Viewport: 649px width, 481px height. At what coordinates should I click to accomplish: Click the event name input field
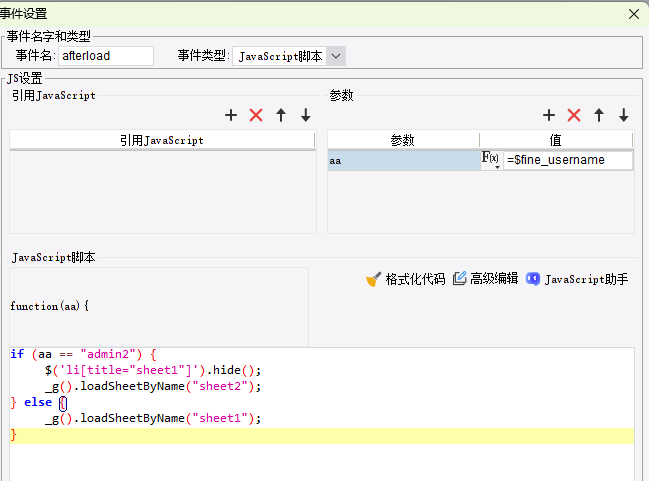(106, 56)
